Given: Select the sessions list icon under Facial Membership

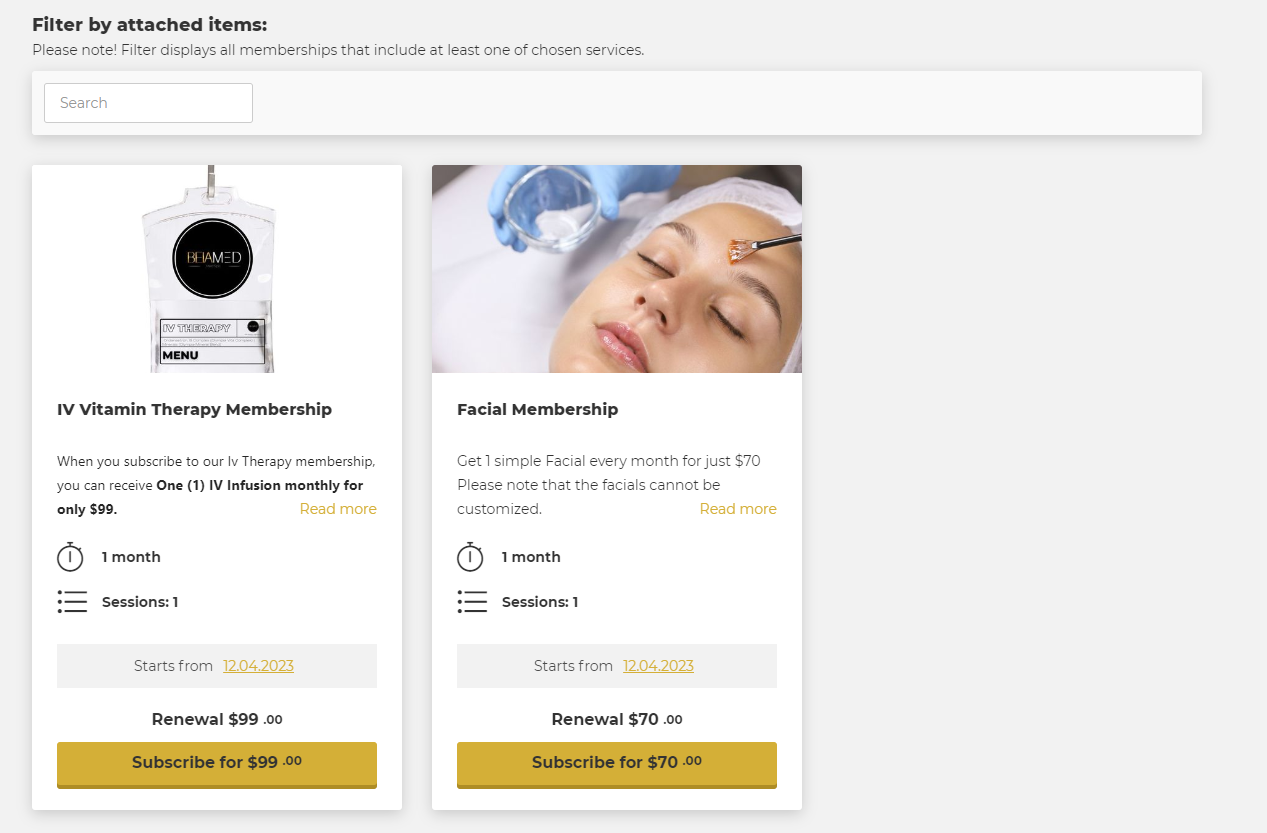Looking at the screenshot, I should click(x=472, y=602).
